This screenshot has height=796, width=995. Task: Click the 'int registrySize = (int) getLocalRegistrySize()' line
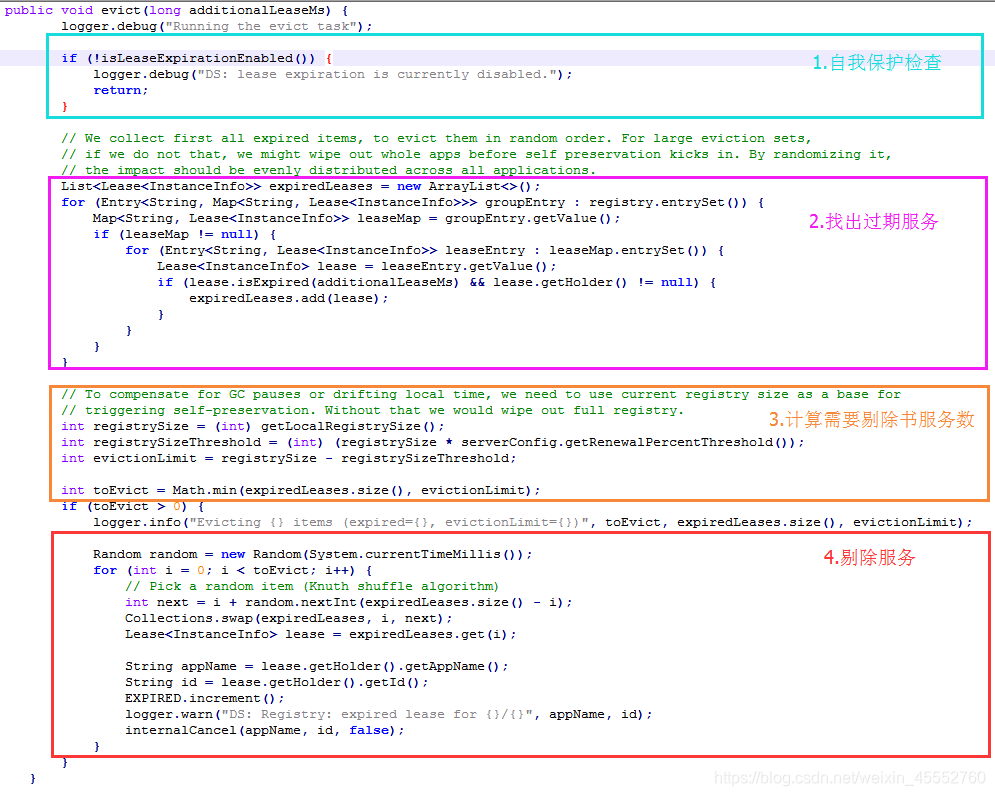[253, 426]
